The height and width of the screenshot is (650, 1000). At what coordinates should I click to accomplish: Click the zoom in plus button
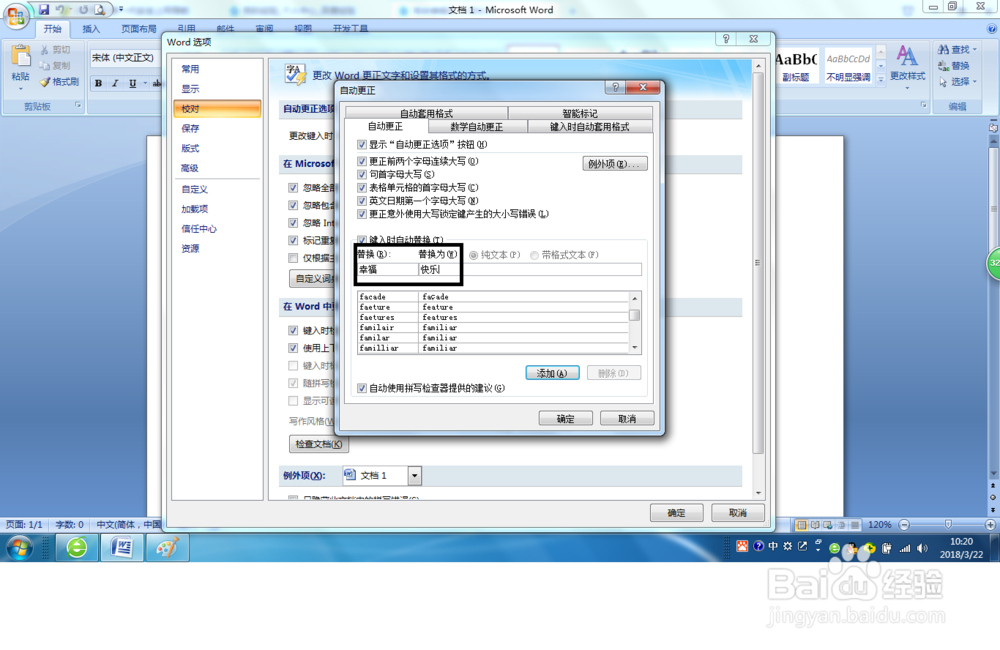pos(990,525)
